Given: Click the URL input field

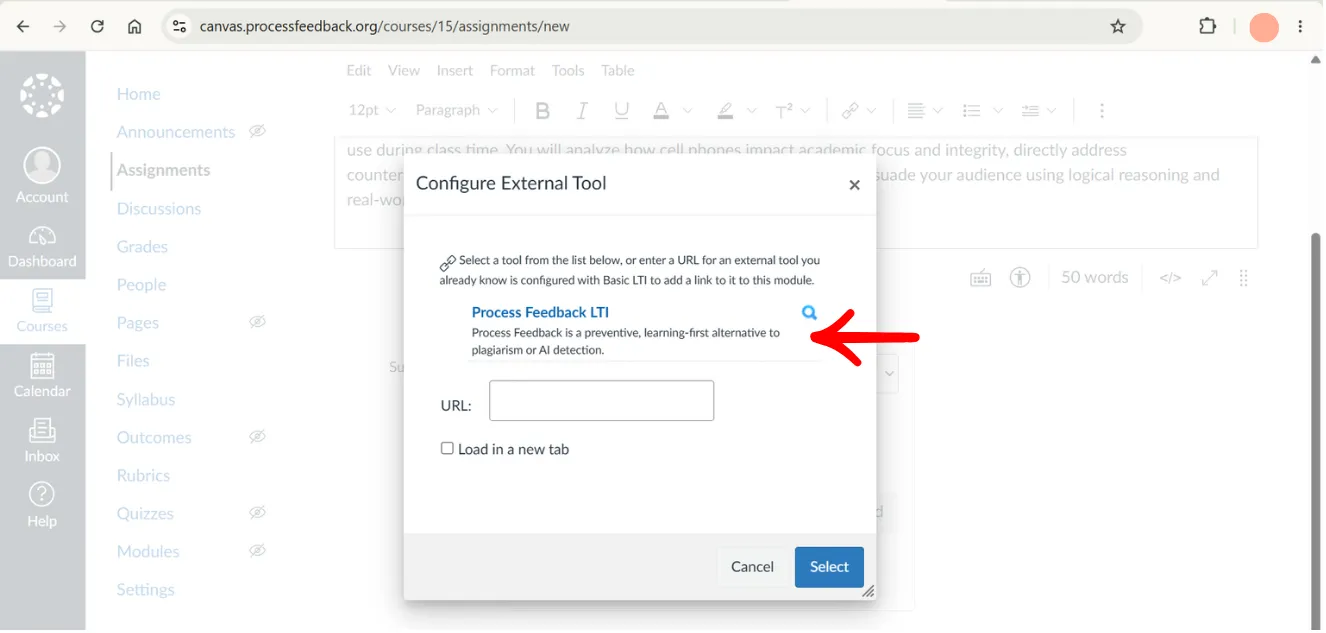Looking at the screenshot, I should 601,401.
